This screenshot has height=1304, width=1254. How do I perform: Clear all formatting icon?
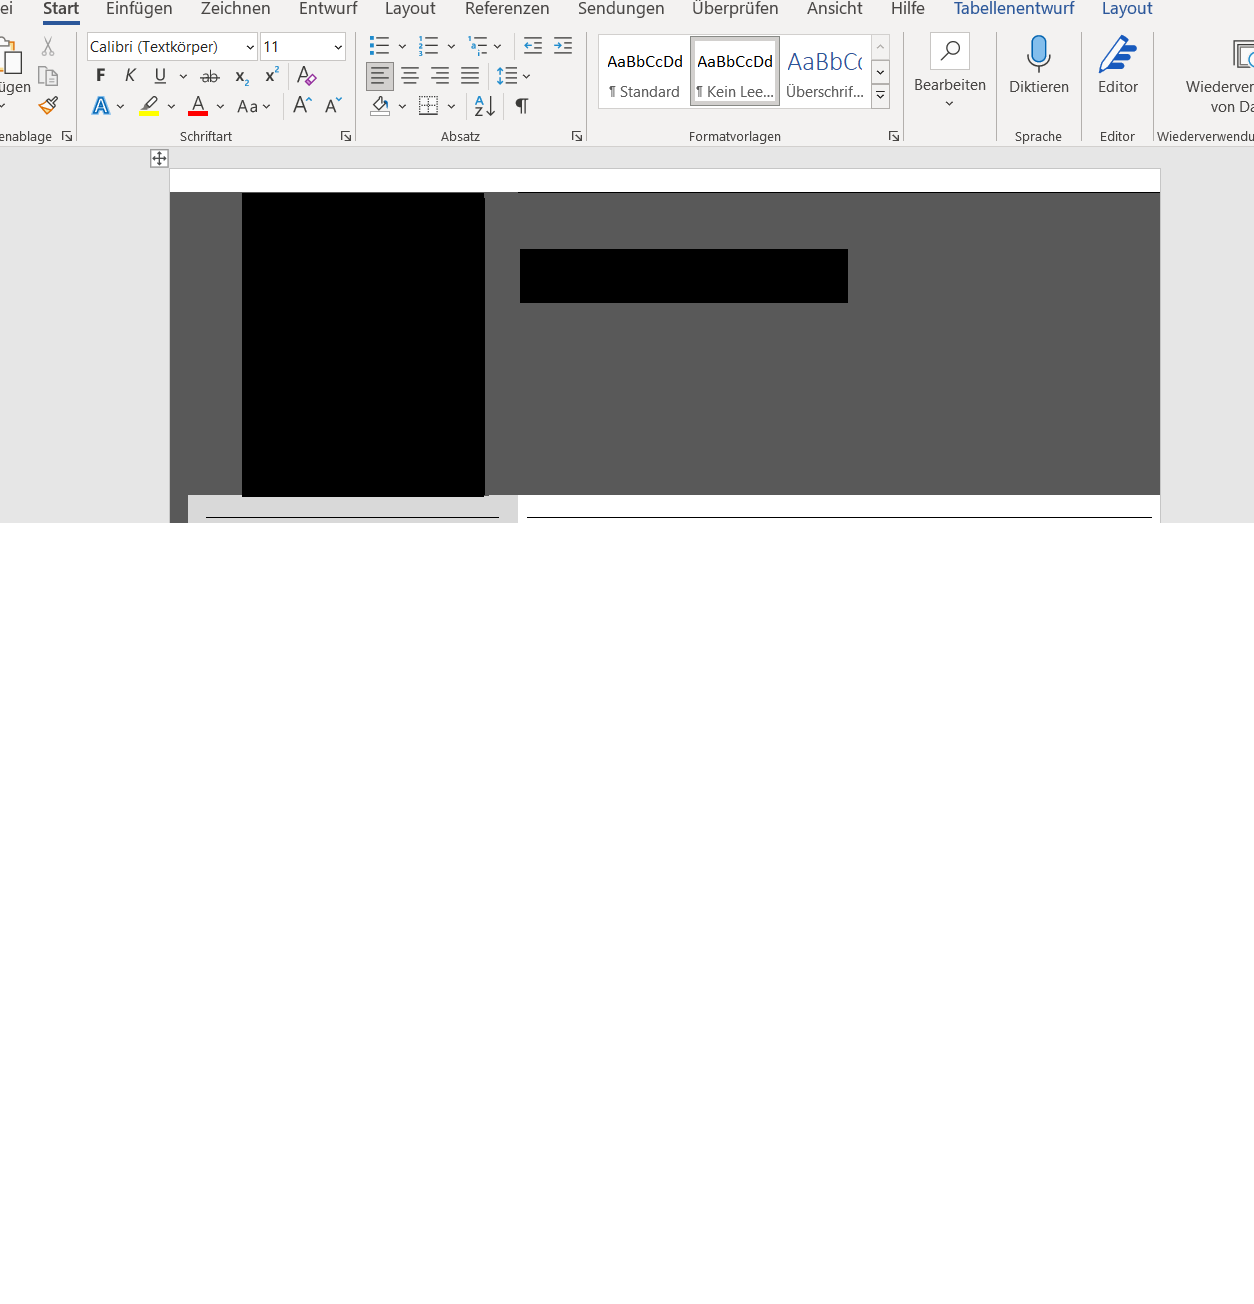click(x=307, y=76)
